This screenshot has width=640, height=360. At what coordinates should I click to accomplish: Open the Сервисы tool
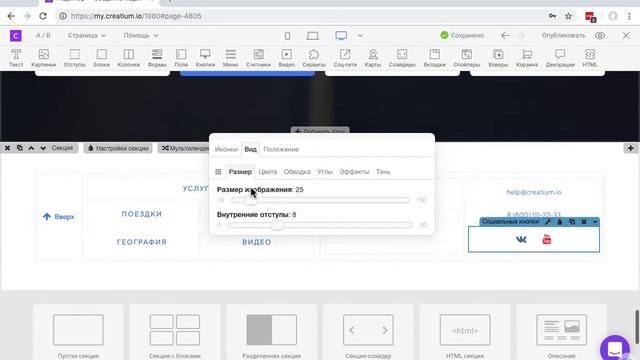[314, 58]
